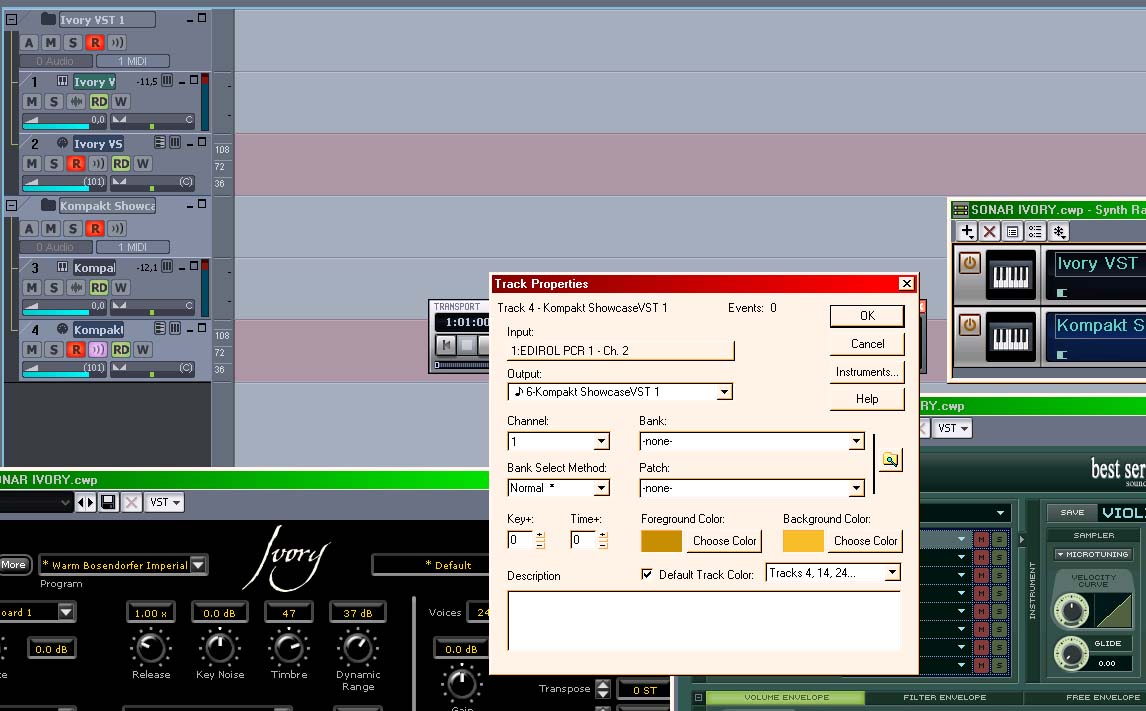Switch to Filter Envelope tab in Kompakt

[944, 697]
